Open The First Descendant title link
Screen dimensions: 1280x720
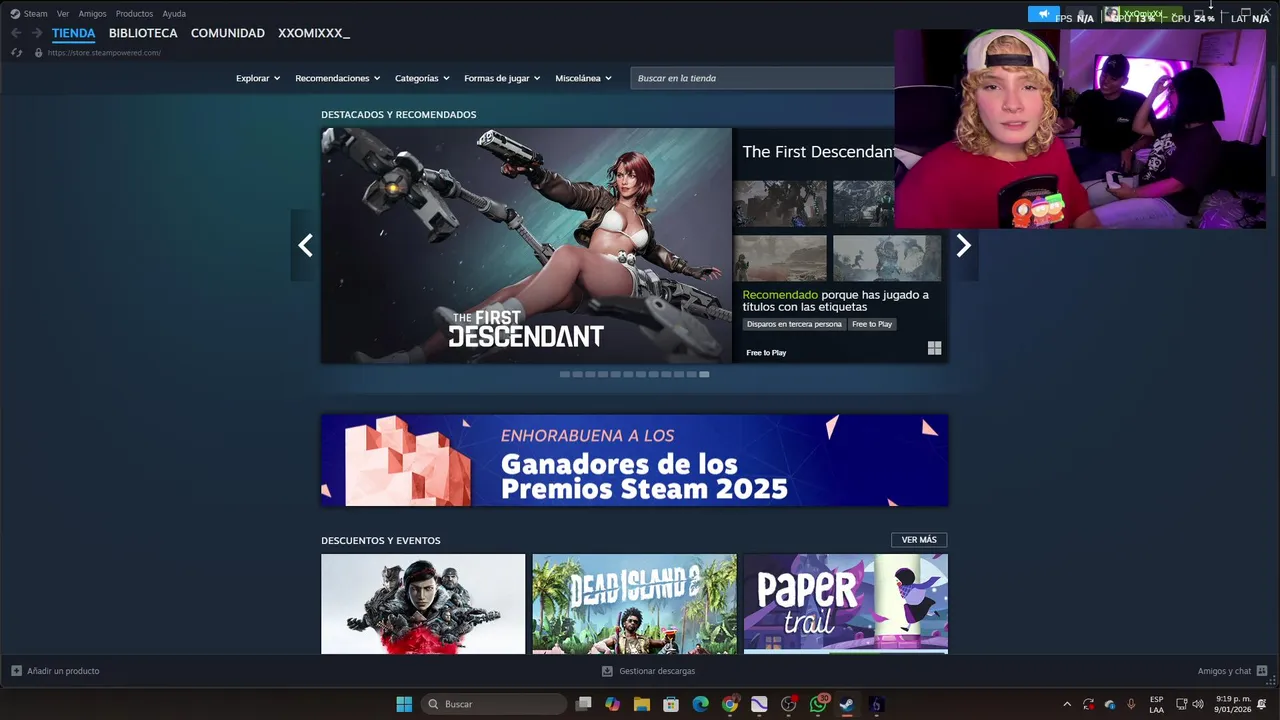coord(818,152)
